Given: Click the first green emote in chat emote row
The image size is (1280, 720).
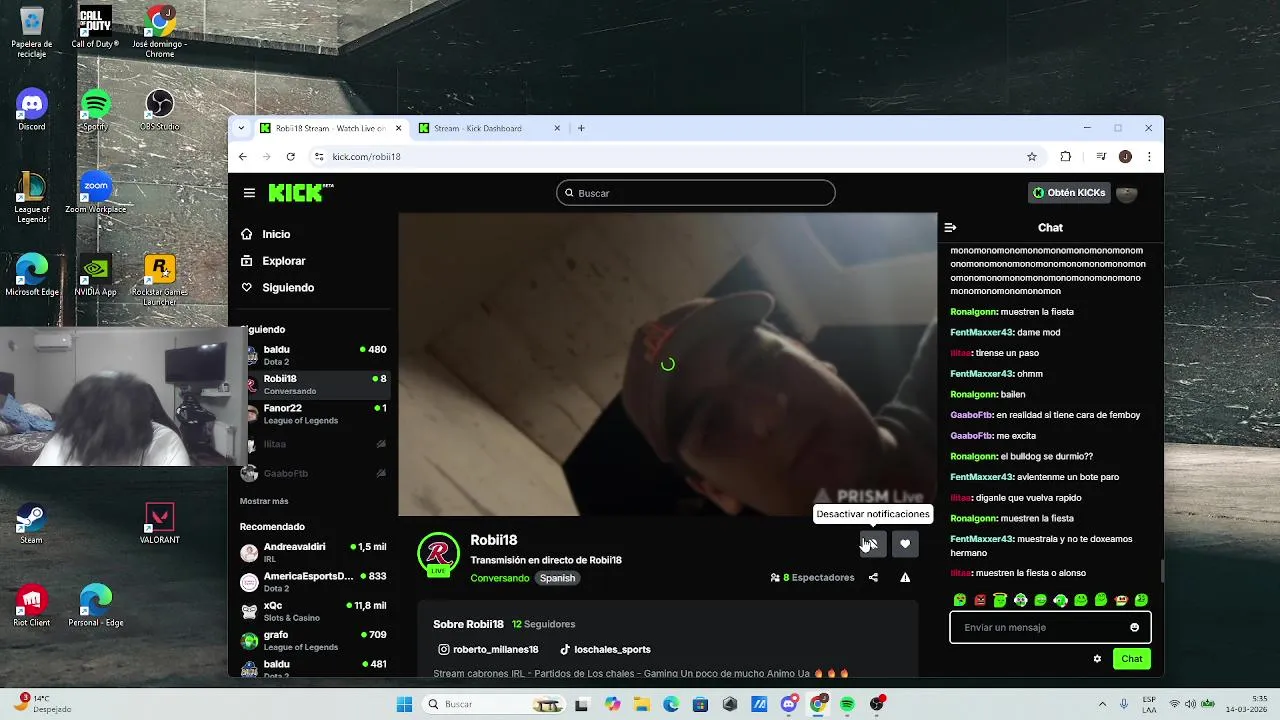Looking at the screenshot, I should pos(960,600).
